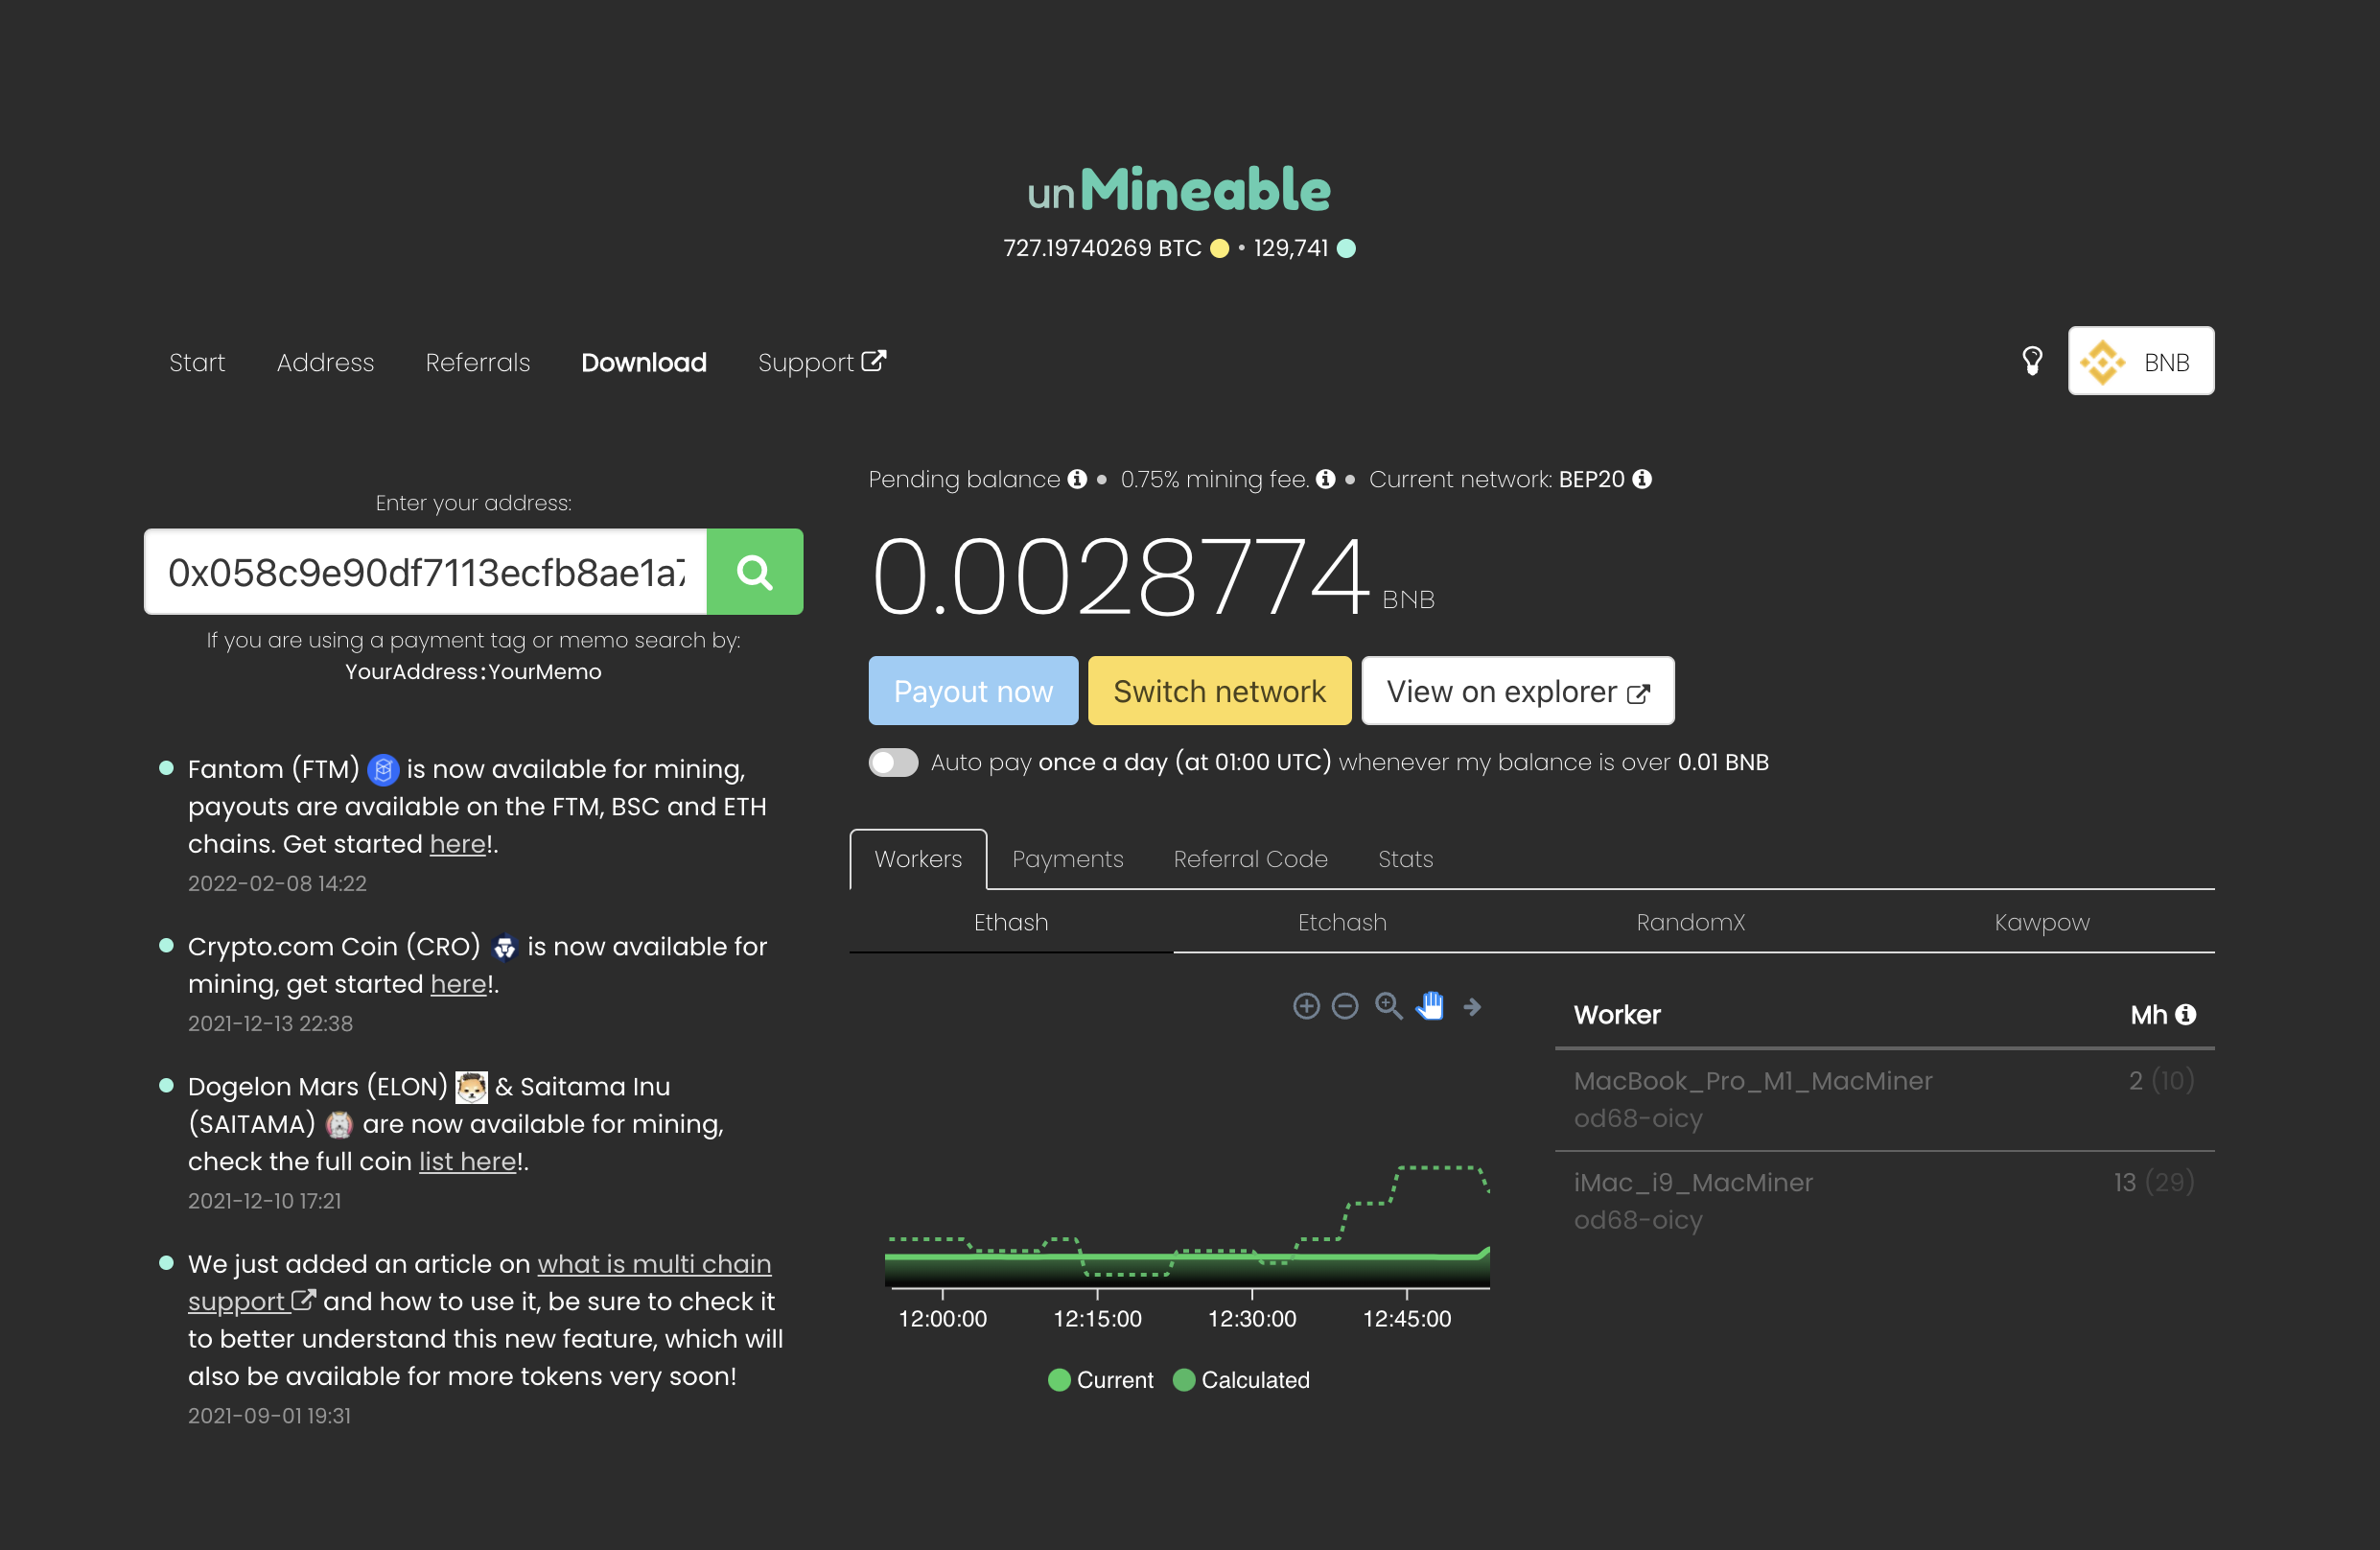Open the Address nav item
The height and width of the screenshot is (1550, 2380).
(x=325, y=362)
